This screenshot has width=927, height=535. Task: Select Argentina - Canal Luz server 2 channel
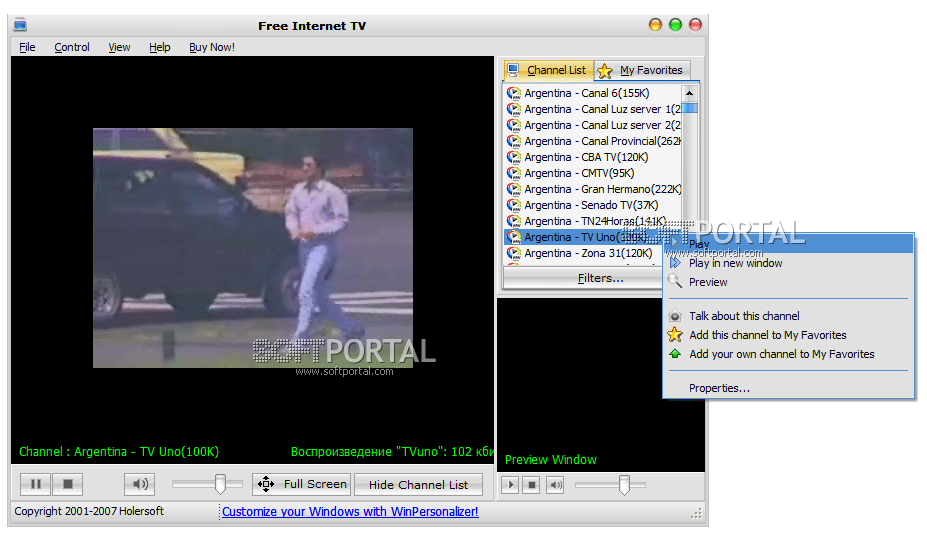click(594, 125)
